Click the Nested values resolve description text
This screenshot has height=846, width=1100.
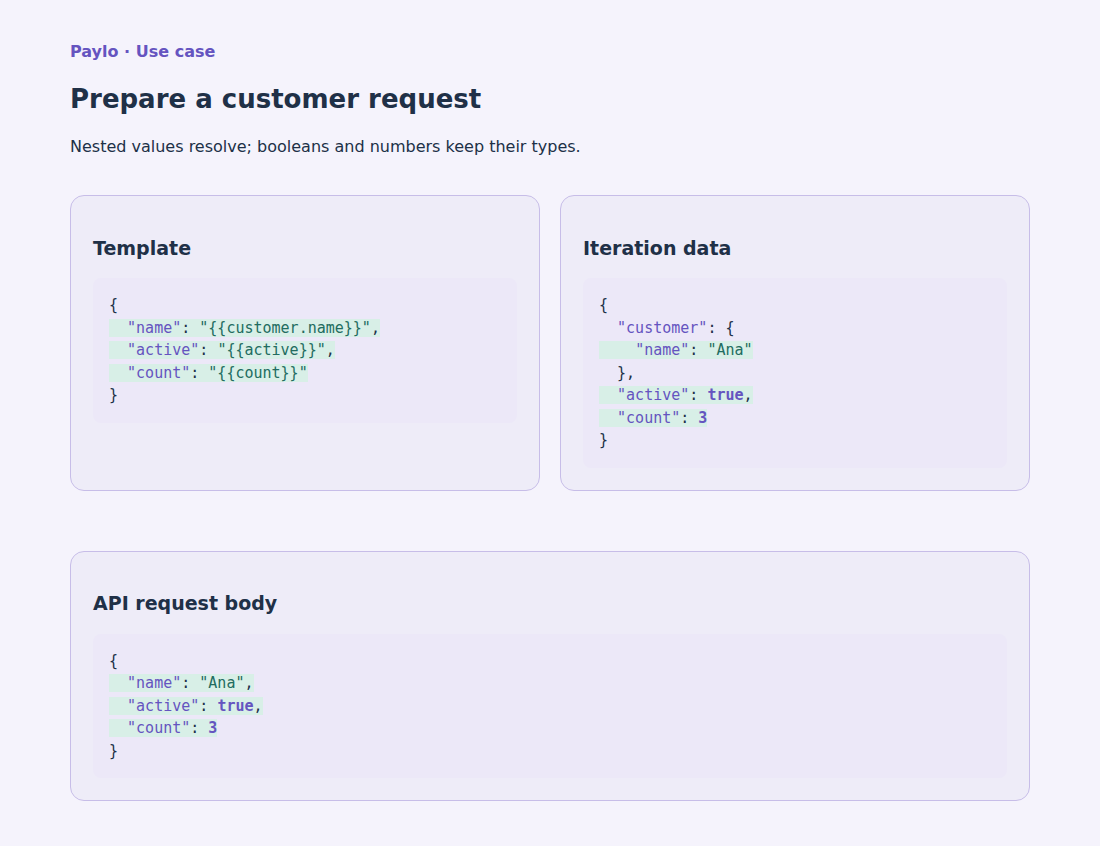pyautogui.click(x=325, y=147)
